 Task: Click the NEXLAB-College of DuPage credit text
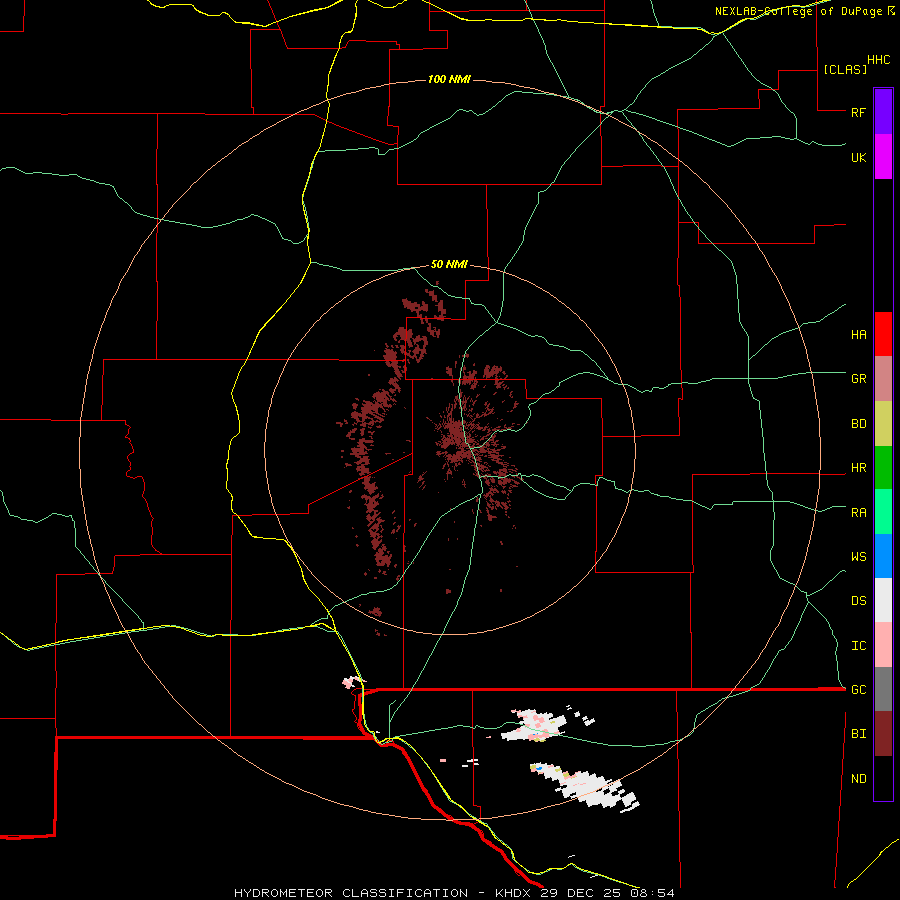coord(801,11)
